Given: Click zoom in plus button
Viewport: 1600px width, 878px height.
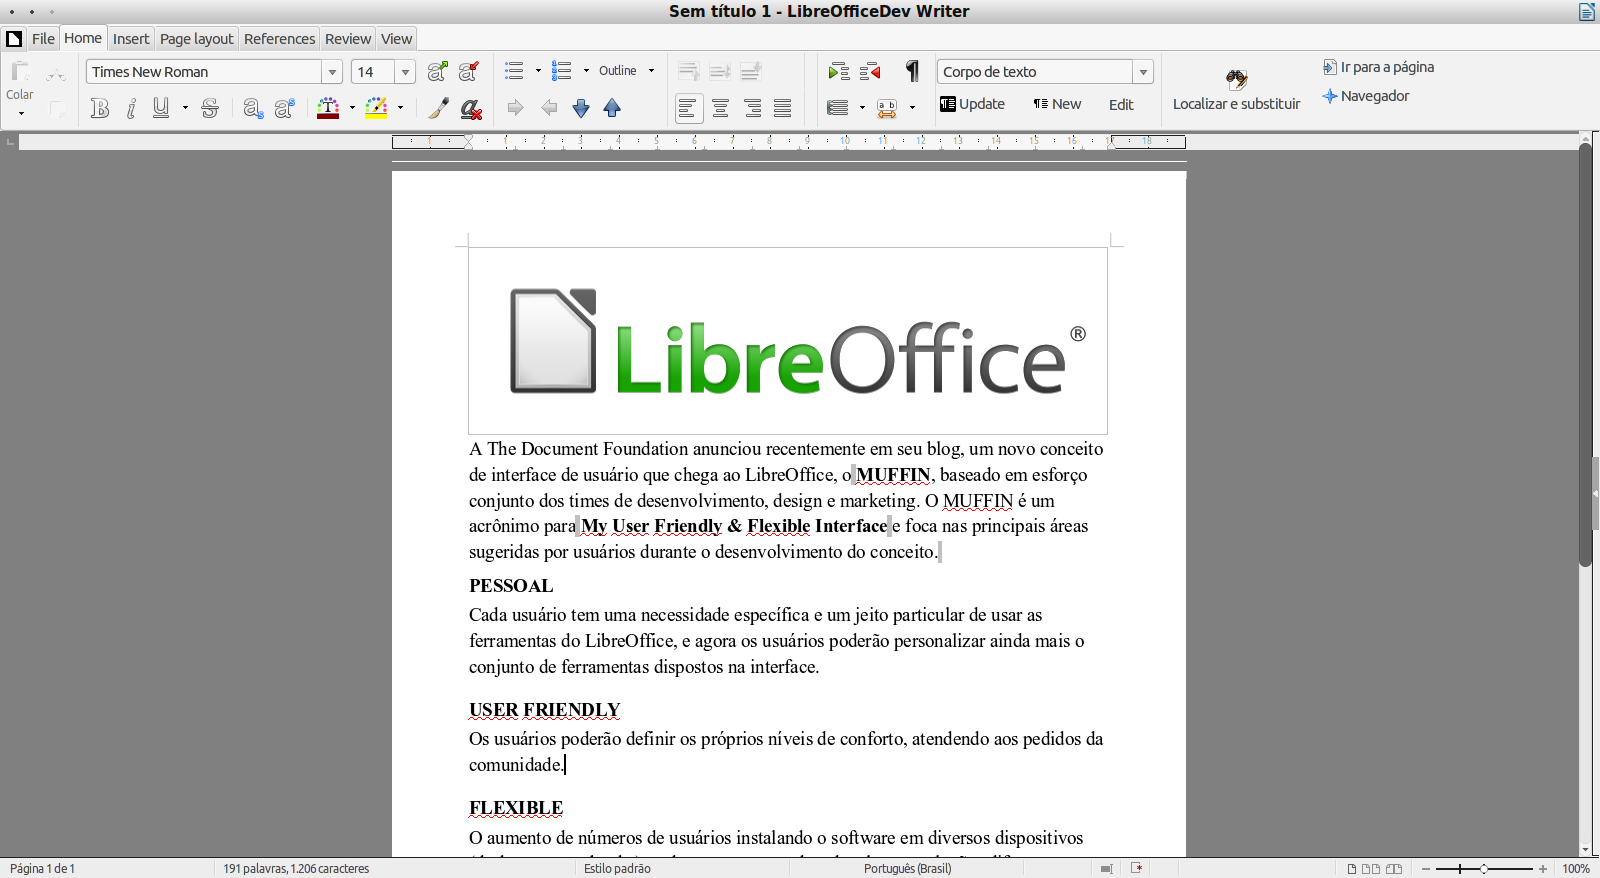Looking at the screenshot, I should tap(1543, 869).
